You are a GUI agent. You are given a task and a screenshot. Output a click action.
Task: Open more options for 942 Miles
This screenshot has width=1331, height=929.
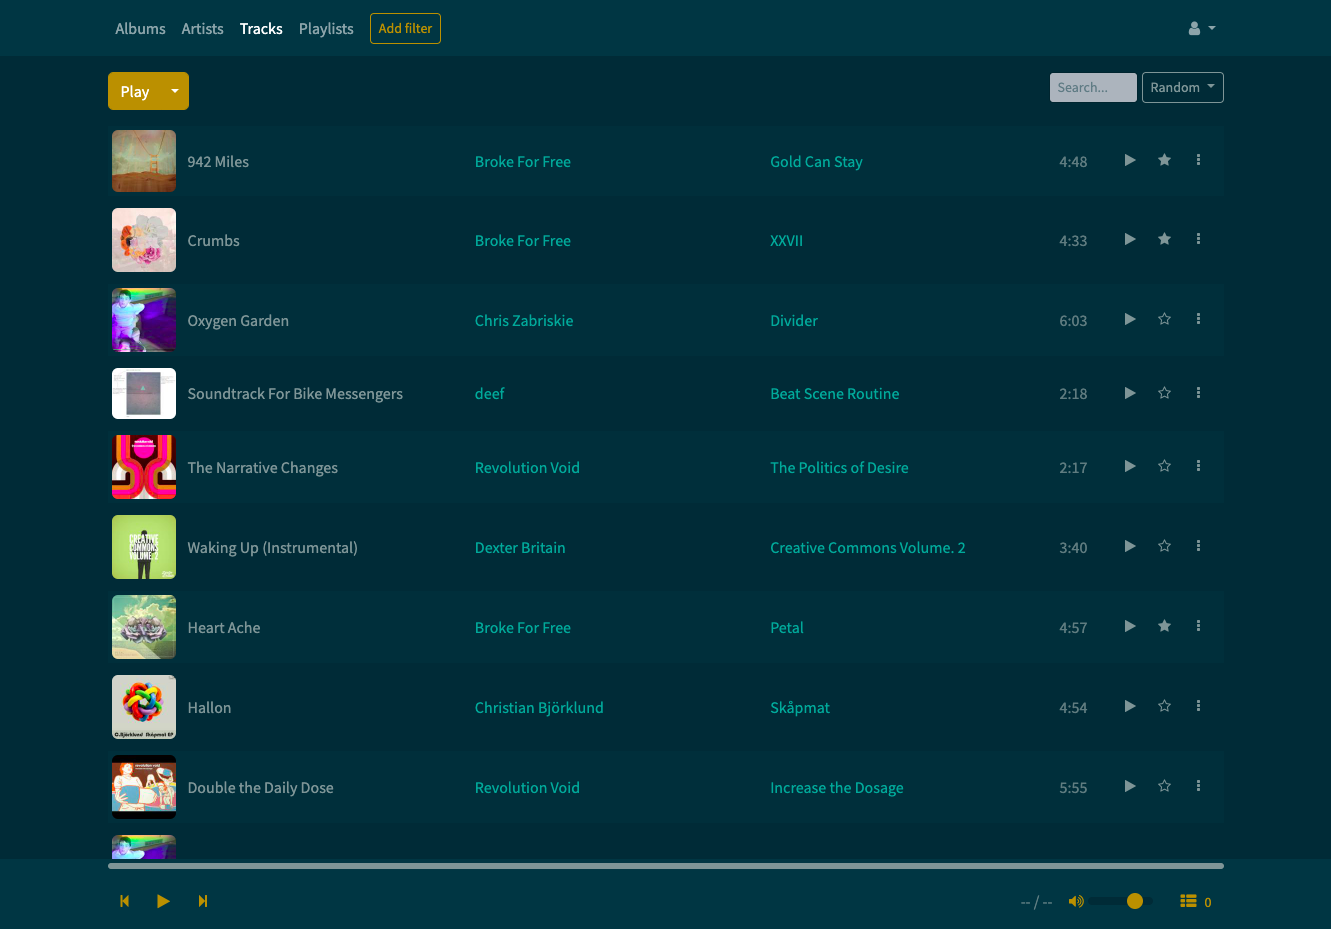(x=1198, y=160)
